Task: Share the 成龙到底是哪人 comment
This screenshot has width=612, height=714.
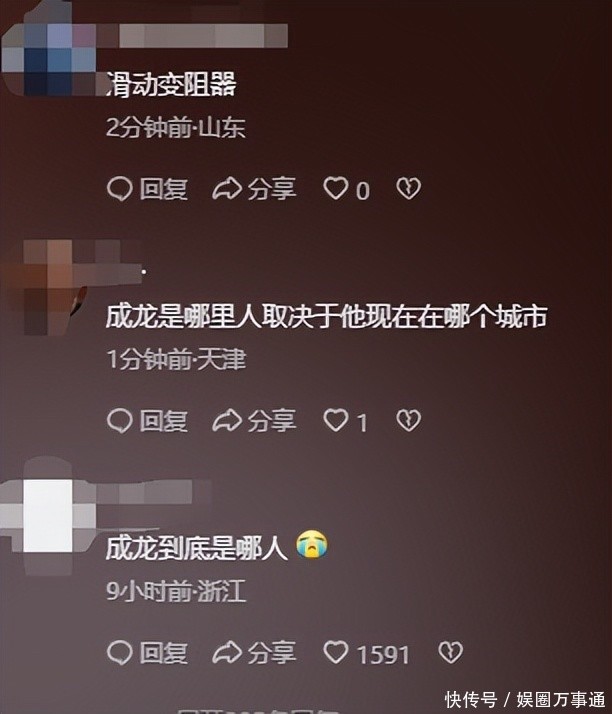Action: (x=227, y=653)
